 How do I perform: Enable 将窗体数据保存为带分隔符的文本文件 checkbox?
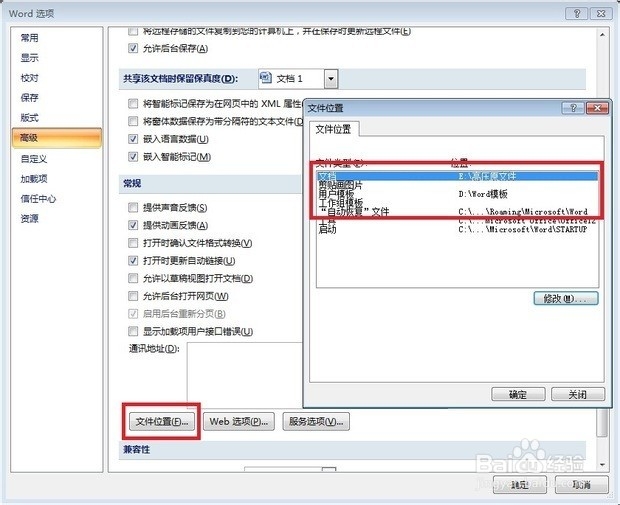[x=133, y=121]
